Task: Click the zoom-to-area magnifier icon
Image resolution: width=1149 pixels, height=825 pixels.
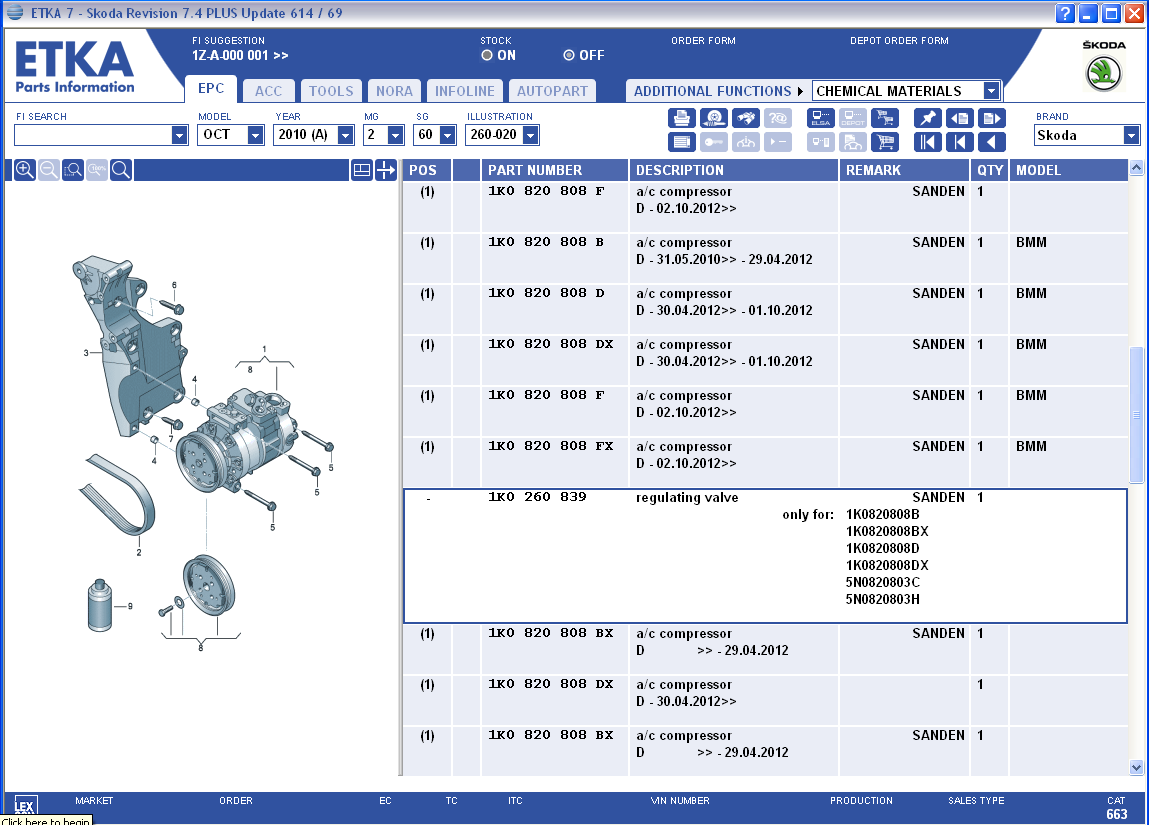Action: [x=73, y=170]
